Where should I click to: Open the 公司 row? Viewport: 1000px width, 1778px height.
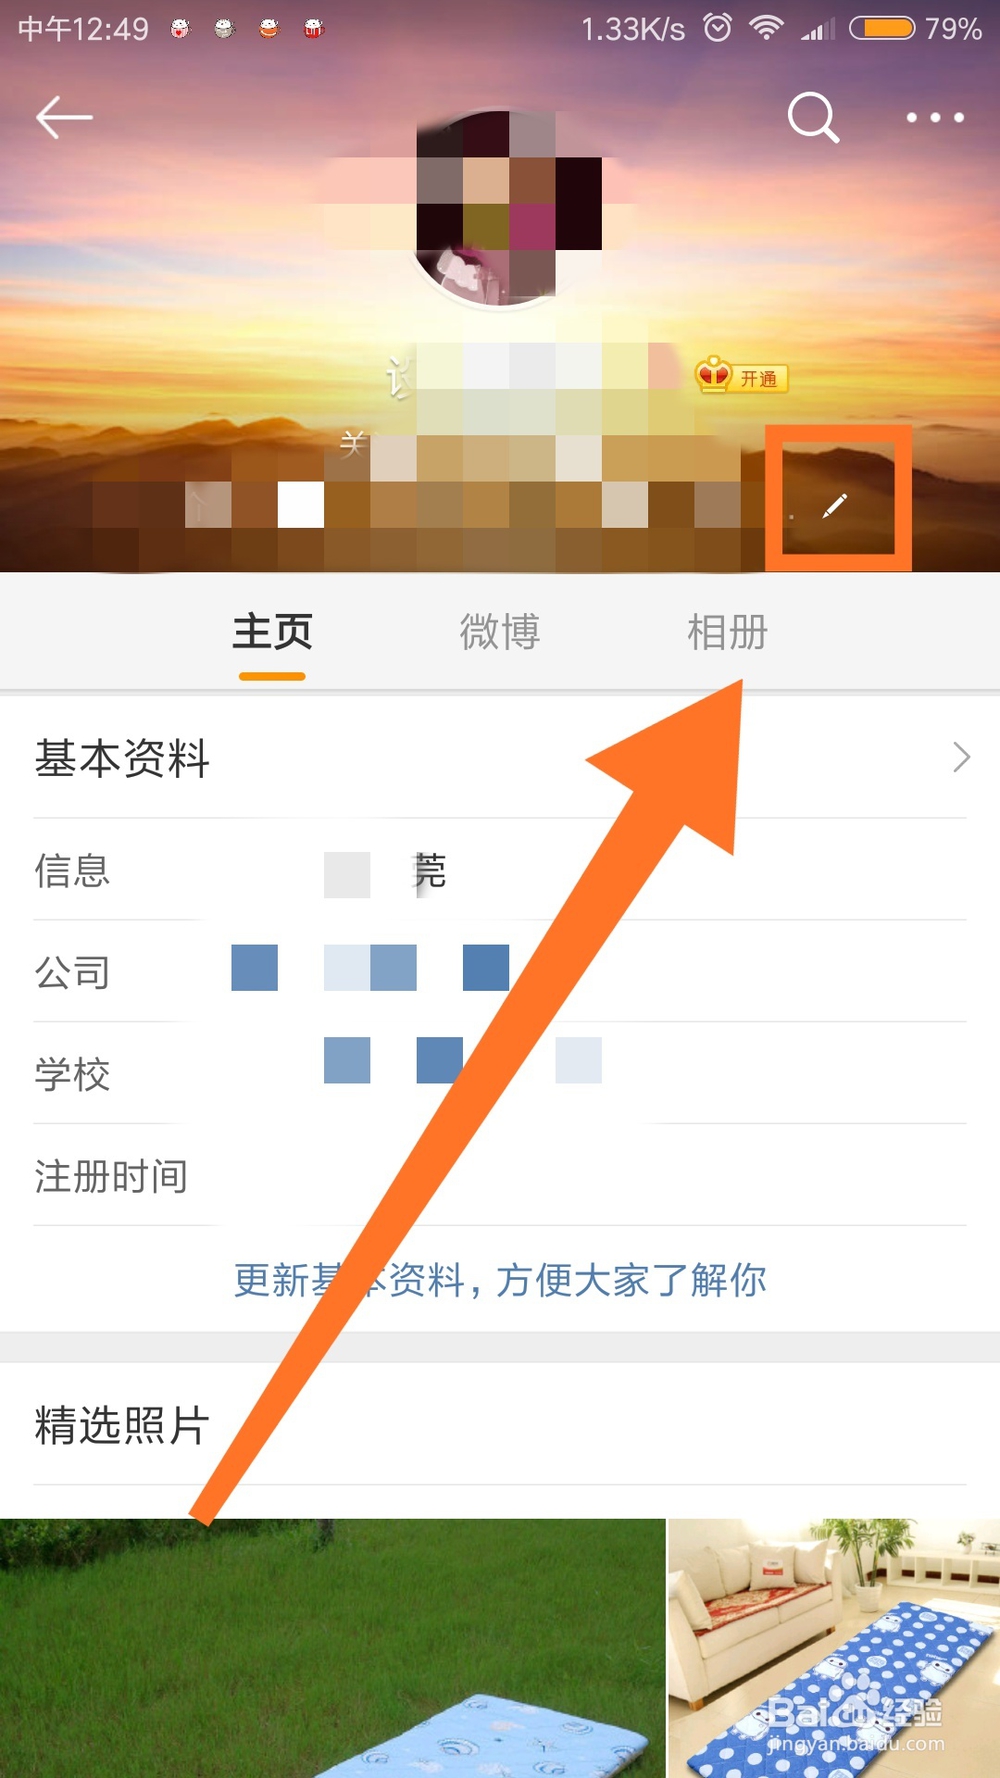point(500,972)
